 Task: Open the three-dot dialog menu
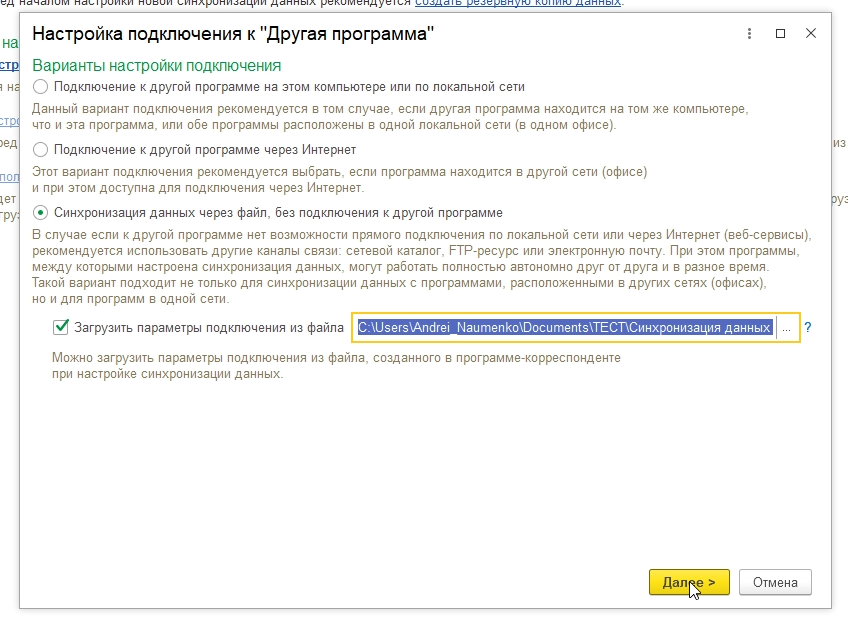coord(750,34)
